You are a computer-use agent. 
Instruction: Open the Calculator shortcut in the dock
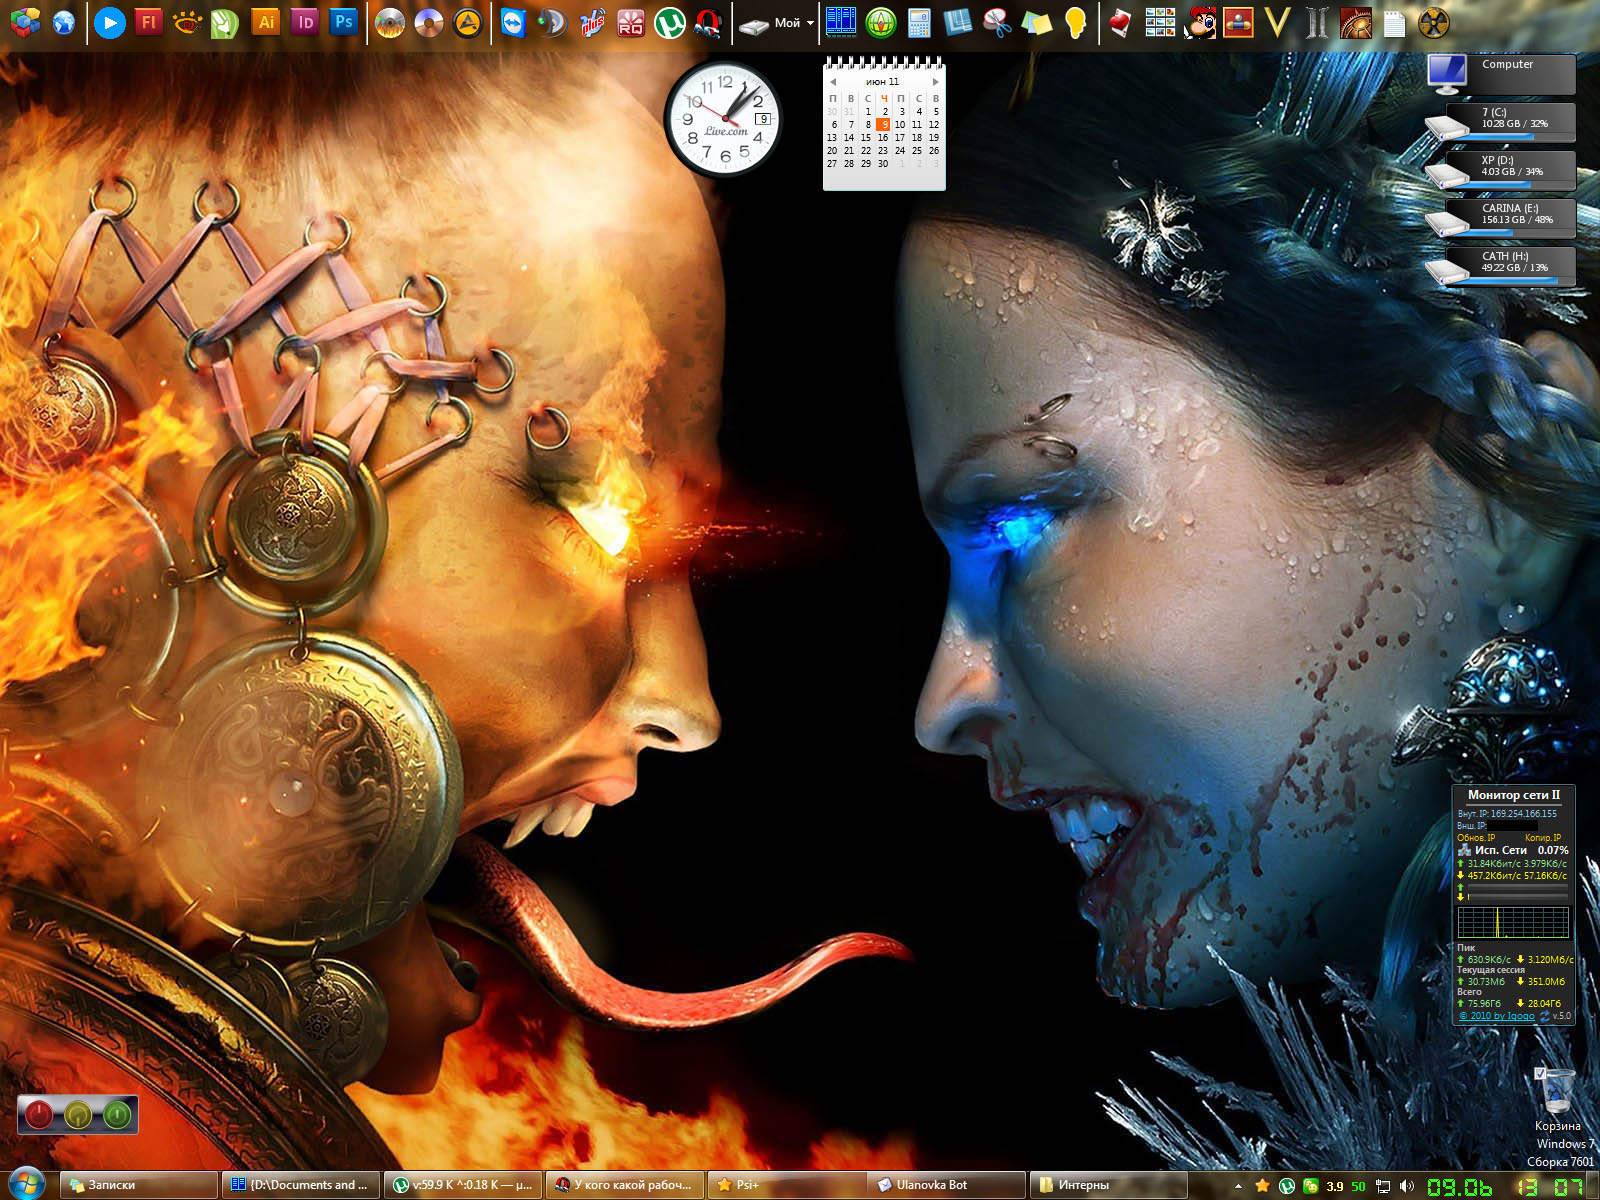pyautogui.click(x=919, y=22)
